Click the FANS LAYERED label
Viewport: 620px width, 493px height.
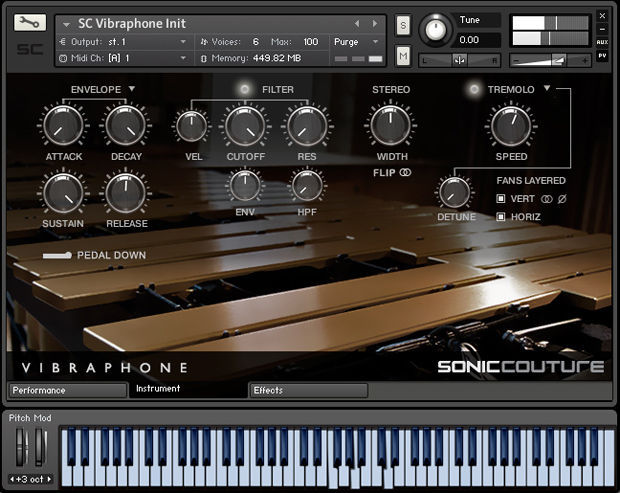tap(531, 181)
